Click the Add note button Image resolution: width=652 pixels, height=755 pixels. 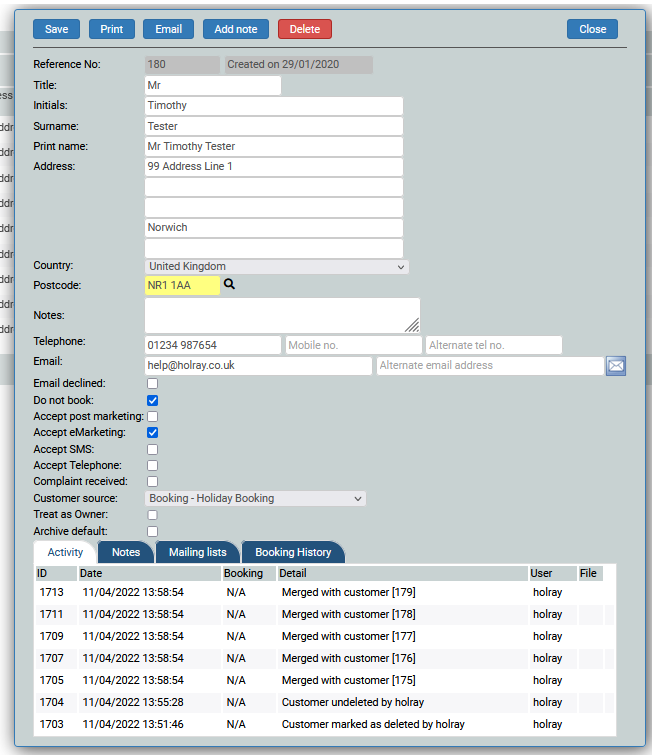point(235,29)
